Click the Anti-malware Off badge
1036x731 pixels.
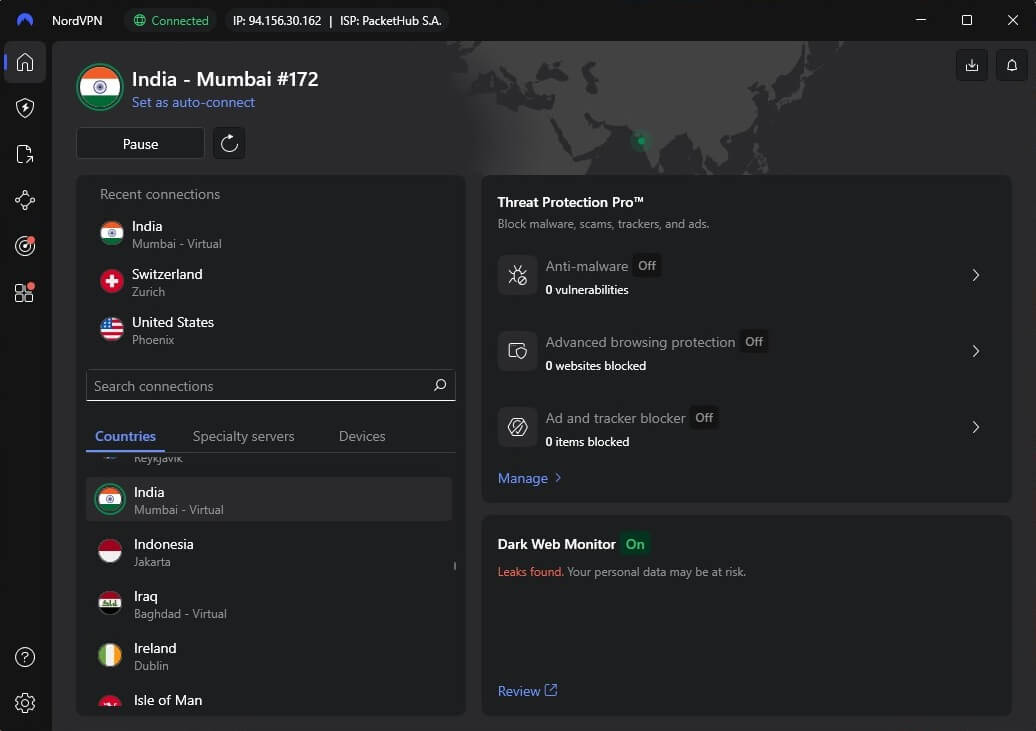[646, 266]
